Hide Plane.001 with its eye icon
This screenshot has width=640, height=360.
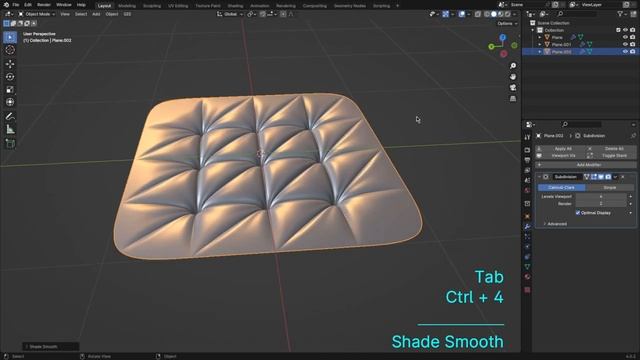point(625,44)
